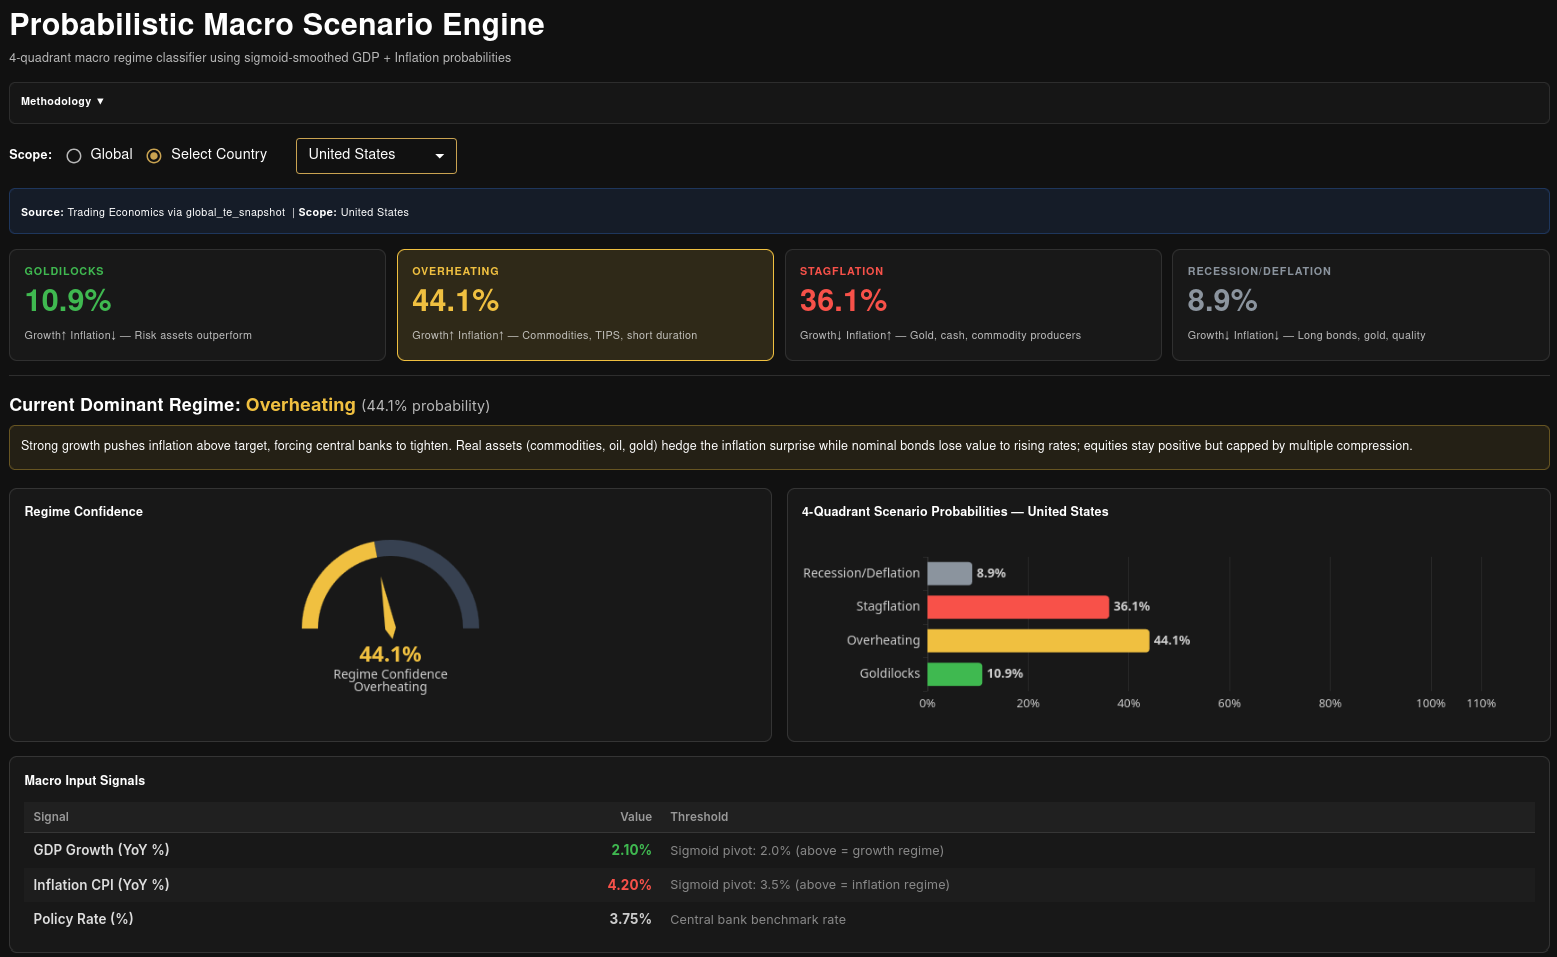1557x957 pixels.
Task: Select the Policy Rate (%) row
Action: point(779,919)
